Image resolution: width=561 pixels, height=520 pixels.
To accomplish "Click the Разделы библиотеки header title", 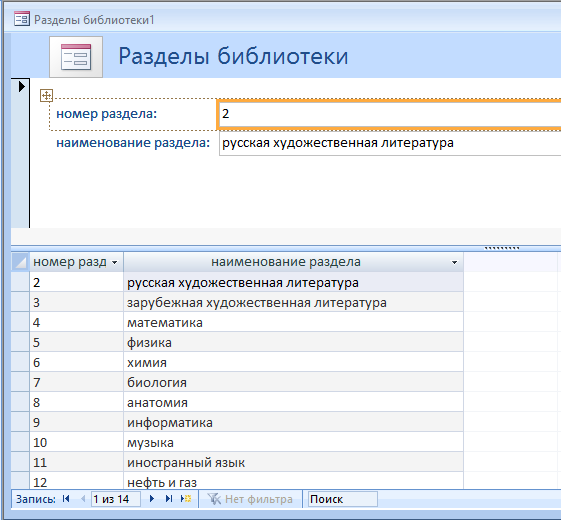I will pos(233,56).
